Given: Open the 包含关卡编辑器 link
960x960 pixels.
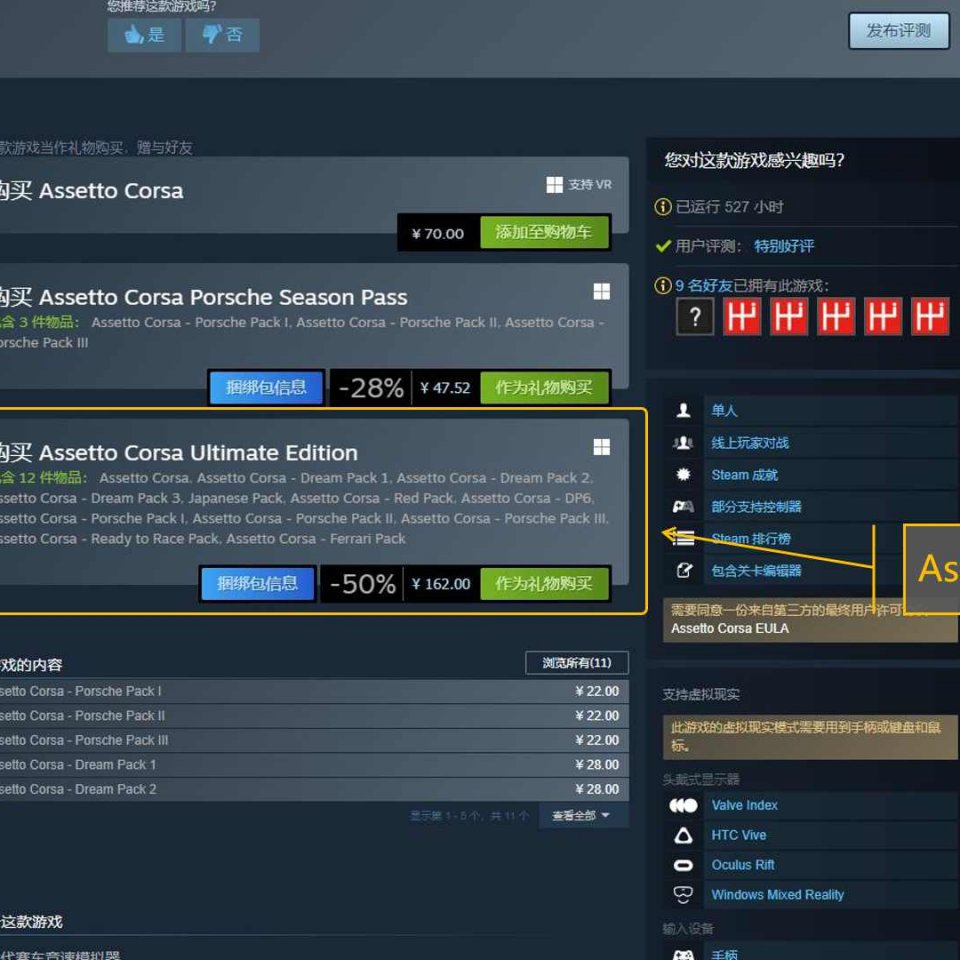Looking at the screenshot, I should pyautogui.click(x=756, y=571).
